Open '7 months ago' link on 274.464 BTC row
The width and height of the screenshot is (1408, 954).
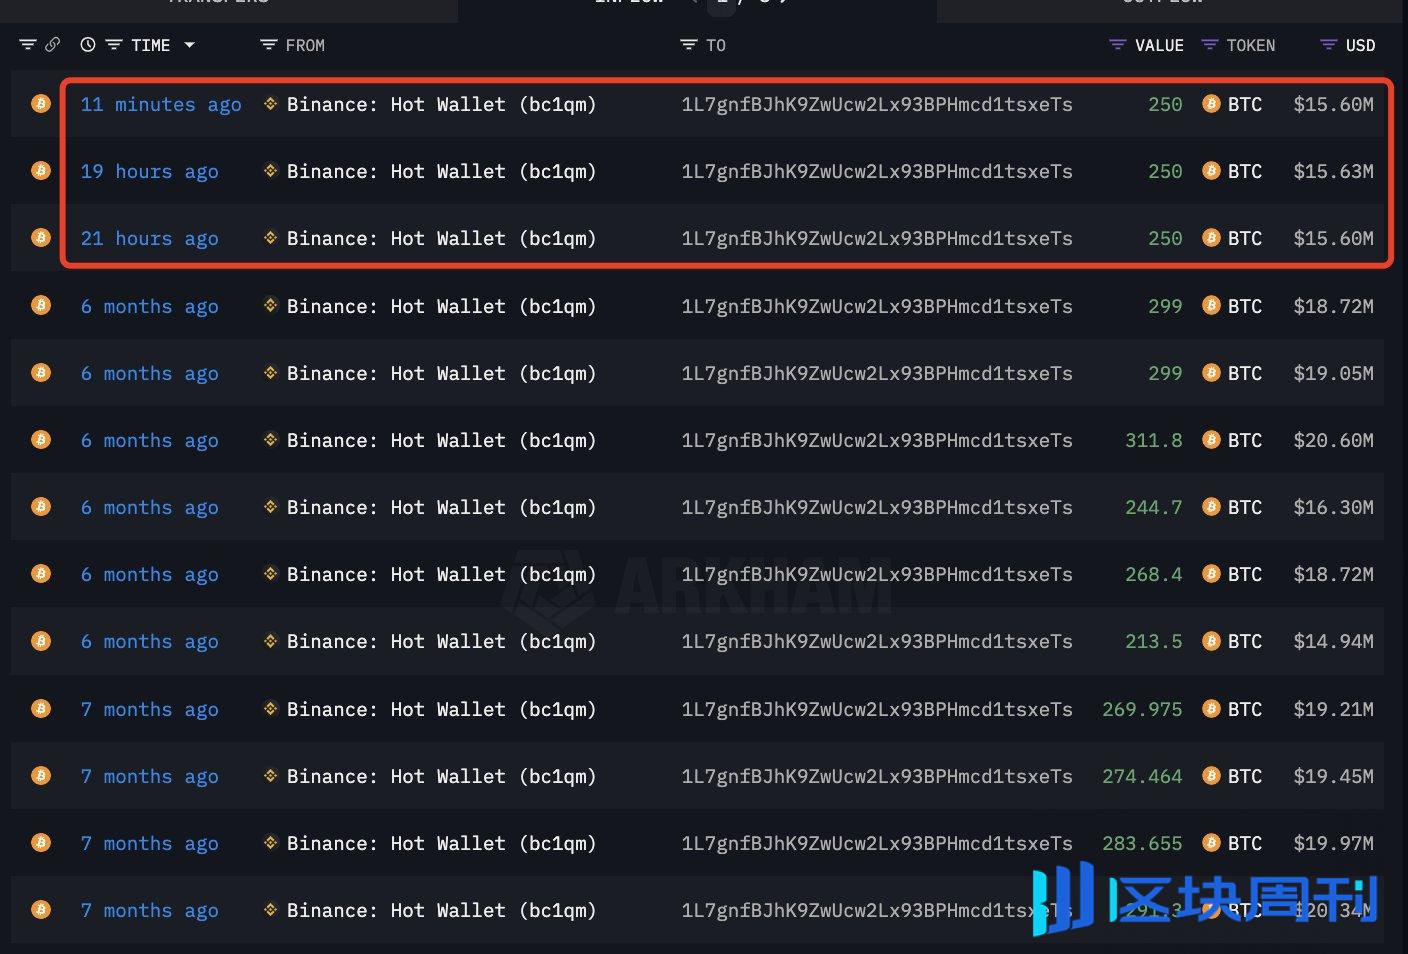pyautogui.click(x=150, y=776)
